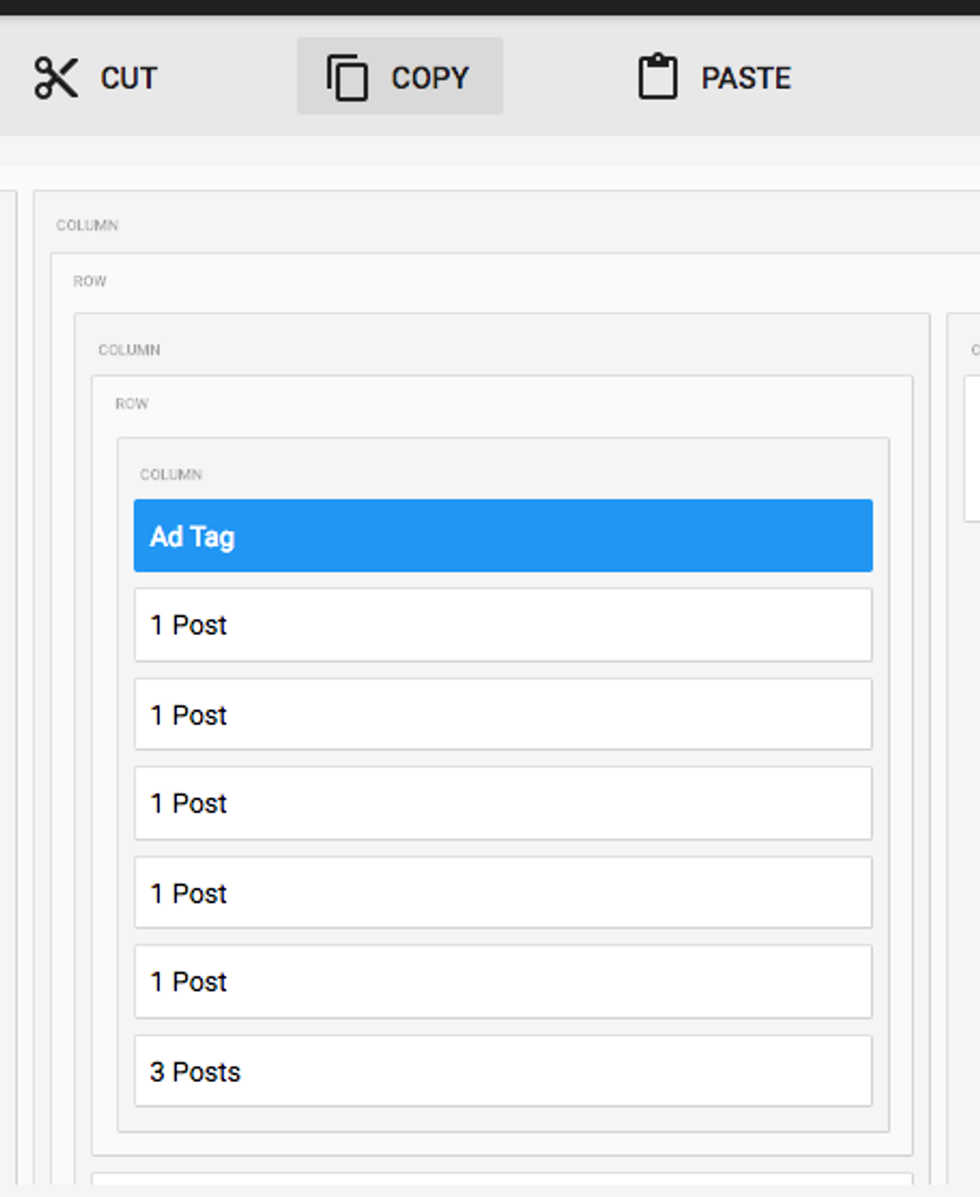Click the scissors Cut icon
980x1197 pixels.
click(56, 78)
